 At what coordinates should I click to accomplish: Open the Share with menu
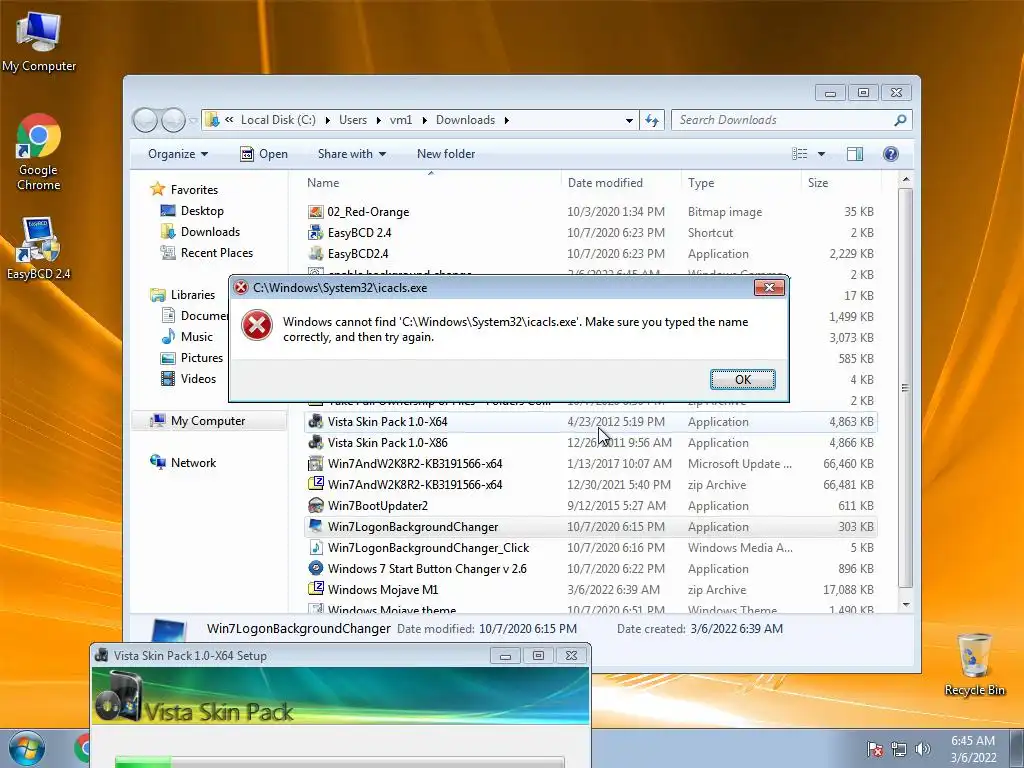point(351,154)
